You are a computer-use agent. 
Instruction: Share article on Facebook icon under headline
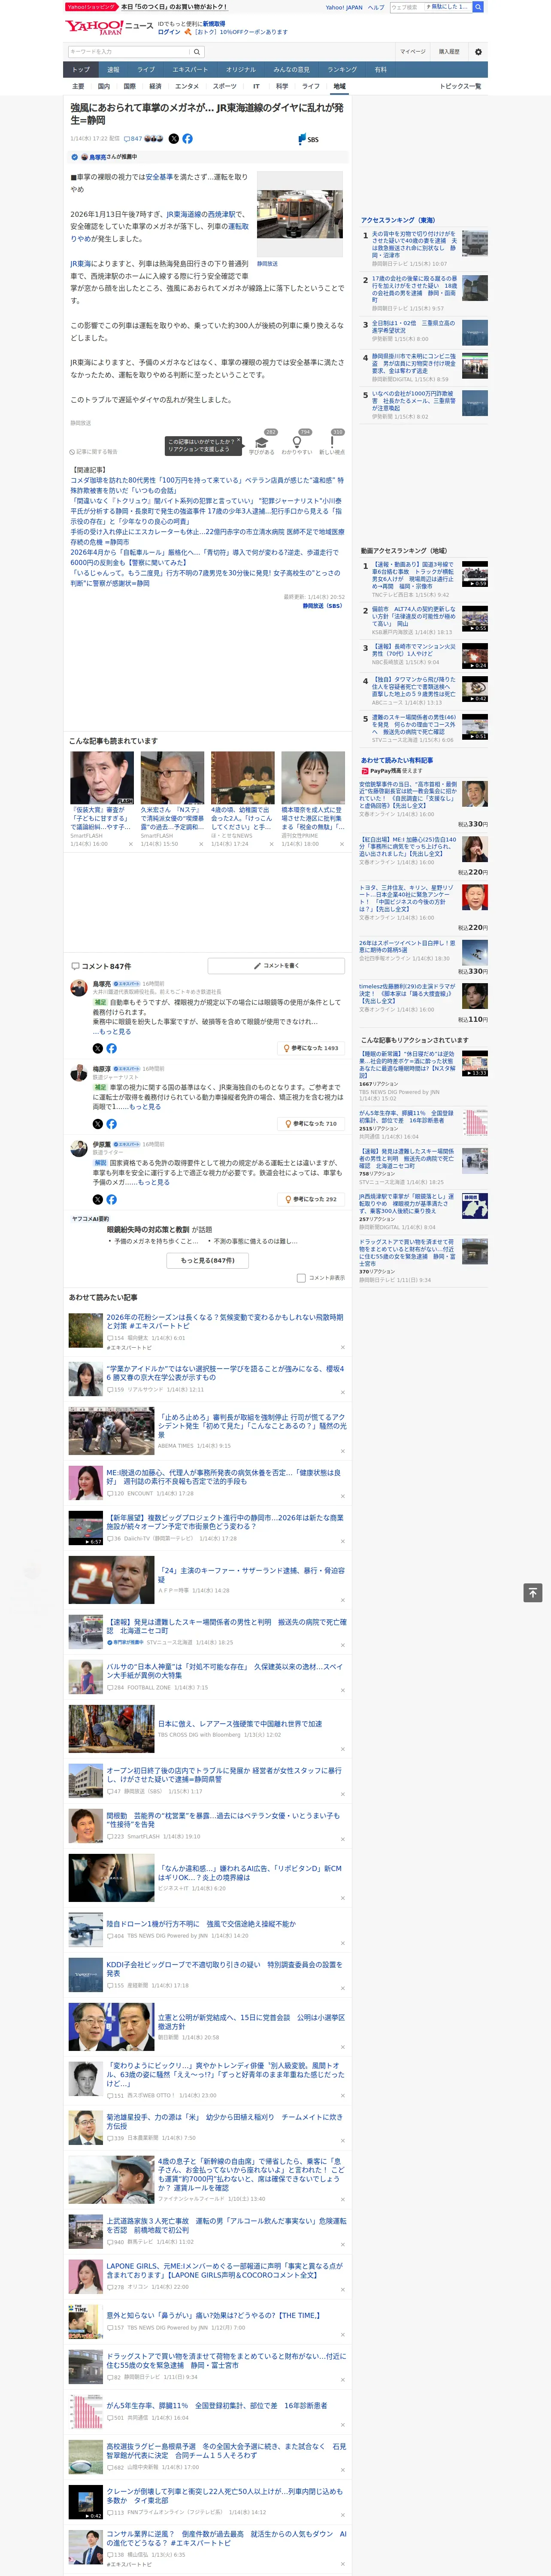pyautogui.click(x=187, y=139)
